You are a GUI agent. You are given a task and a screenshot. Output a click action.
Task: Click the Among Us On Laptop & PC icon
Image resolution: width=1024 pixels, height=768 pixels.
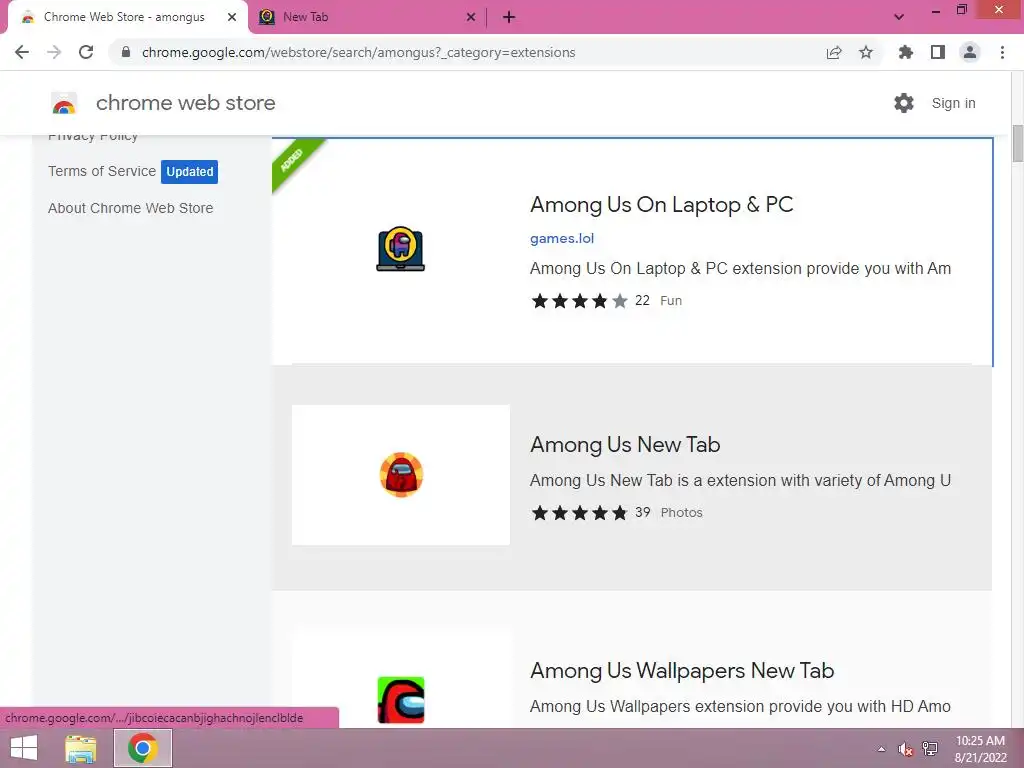[x=400, y=249]
